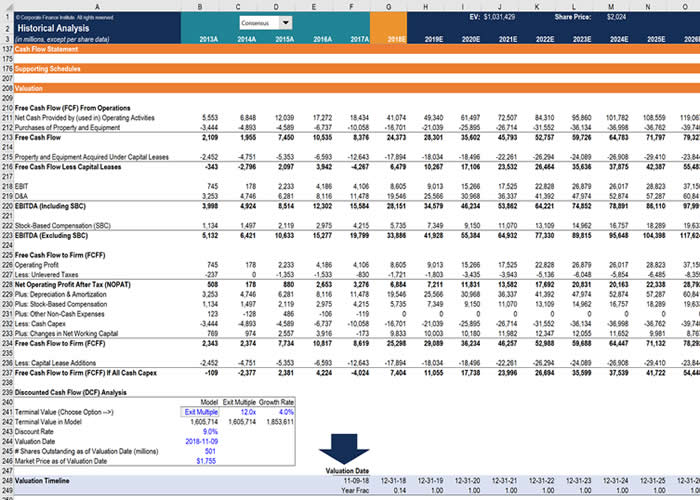Select the EV $1,031,429 value cell

(x=499, y=17)
